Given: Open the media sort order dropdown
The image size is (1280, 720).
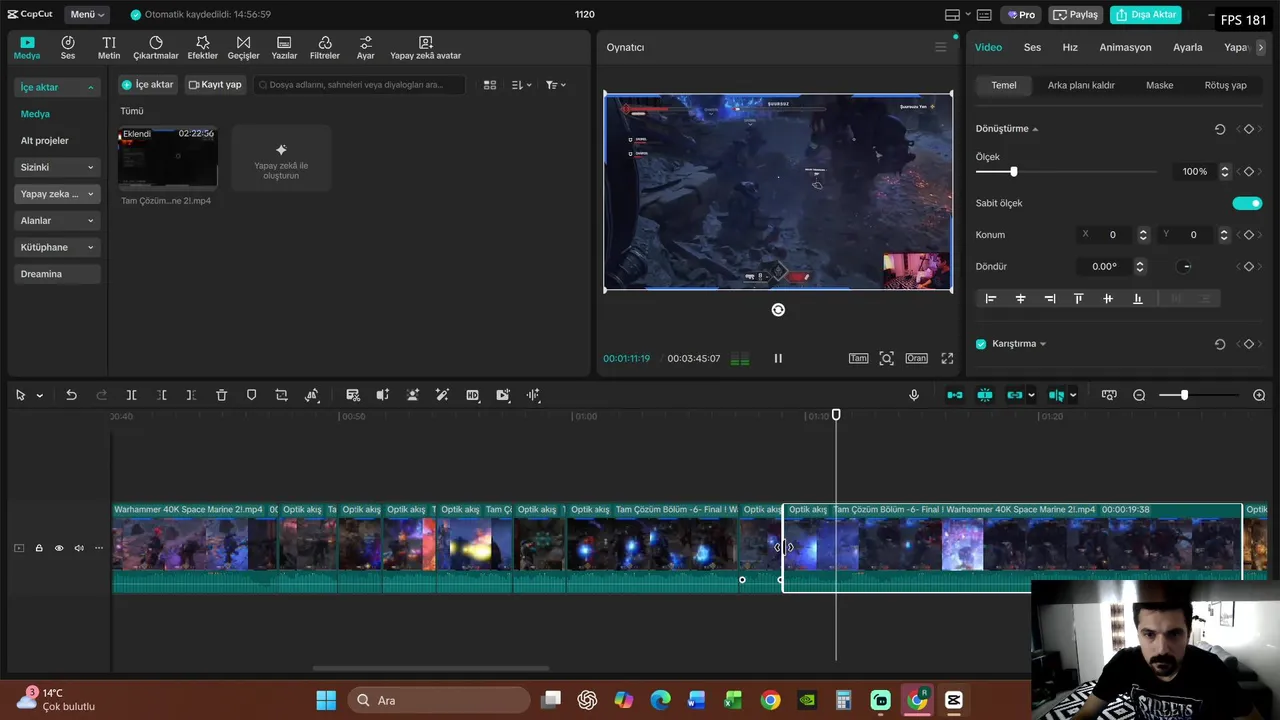Looking at the screenshot, I should [522, 85].
